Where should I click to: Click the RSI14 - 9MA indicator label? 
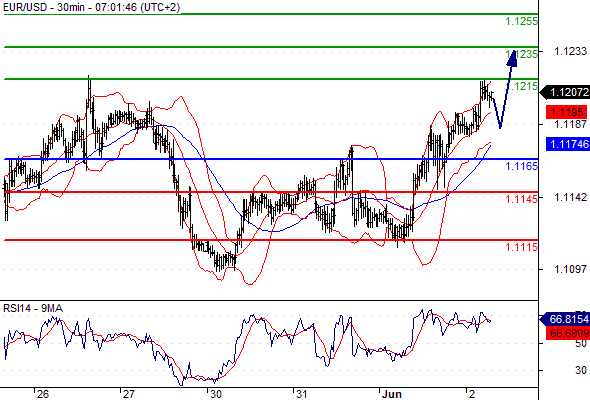(x=33, y=308)
